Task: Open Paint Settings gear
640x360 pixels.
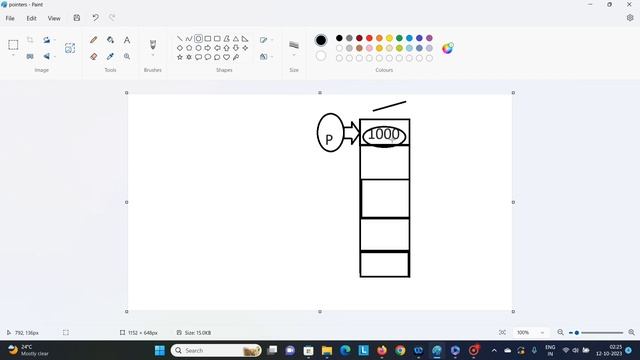Action: [x=630, y=18]
